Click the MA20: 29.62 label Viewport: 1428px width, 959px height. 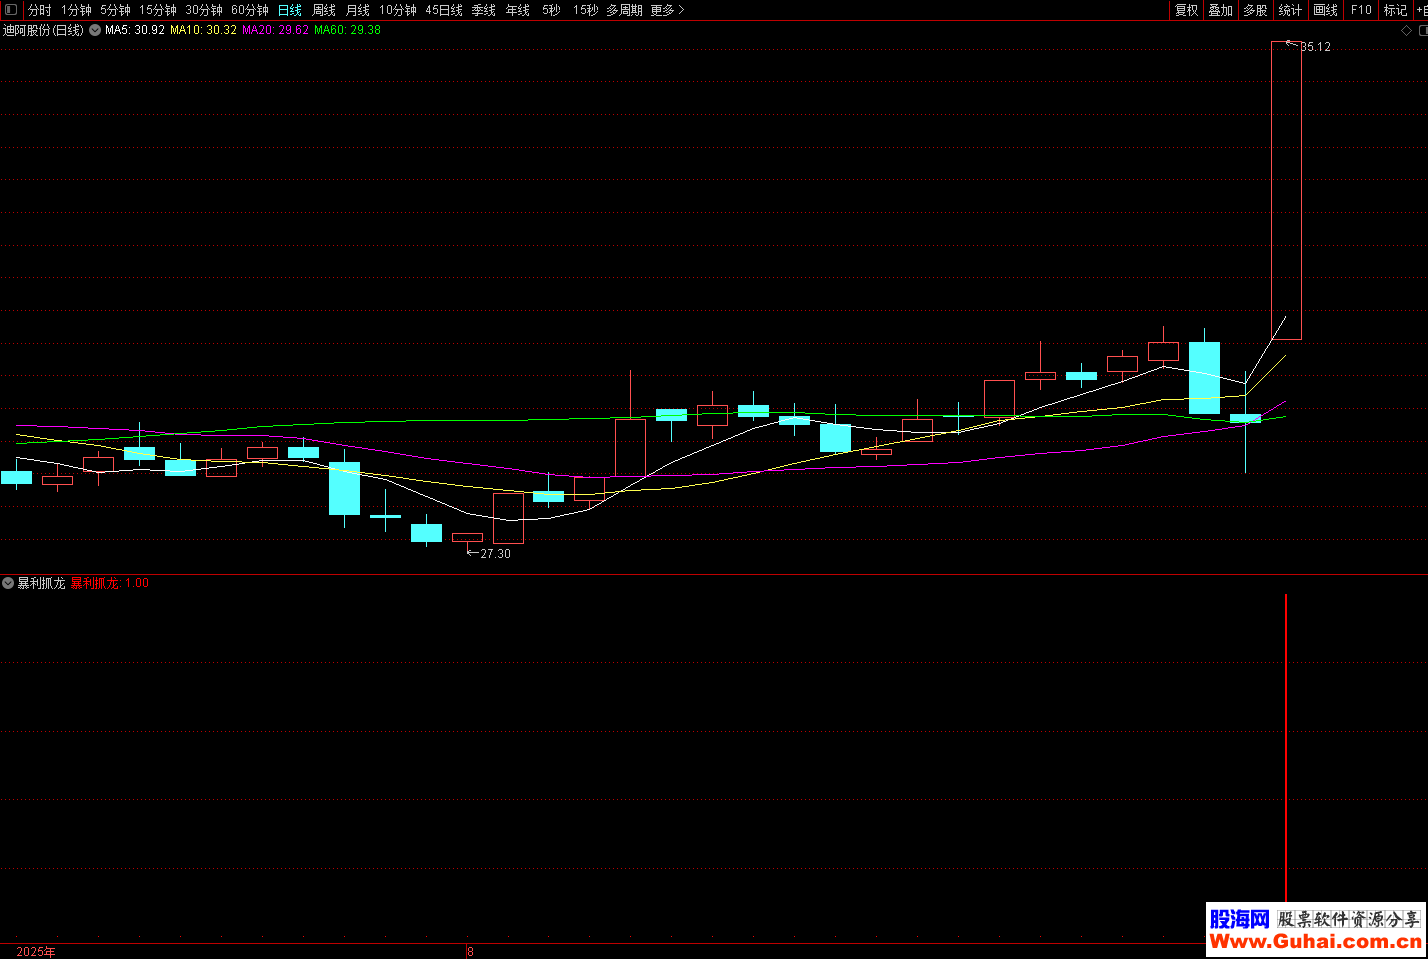(276, 30)
